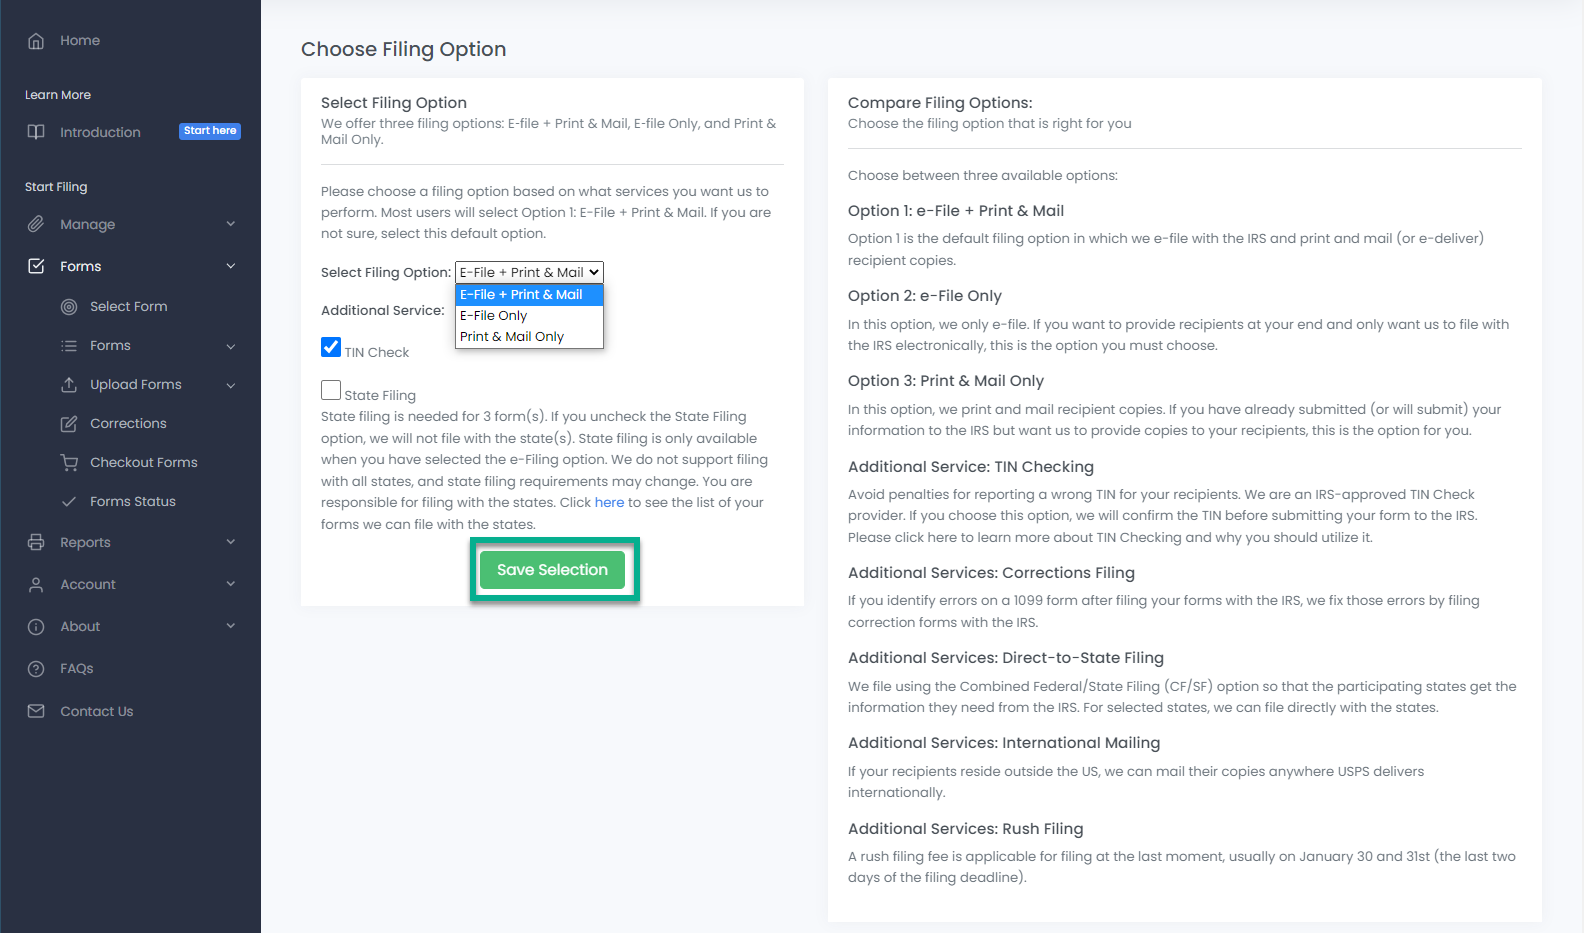Viewport: 1584px width, 933px height.
Task: Pick the highlighted E-File + Print & Mail option
Action: click(x=521, y=295)
